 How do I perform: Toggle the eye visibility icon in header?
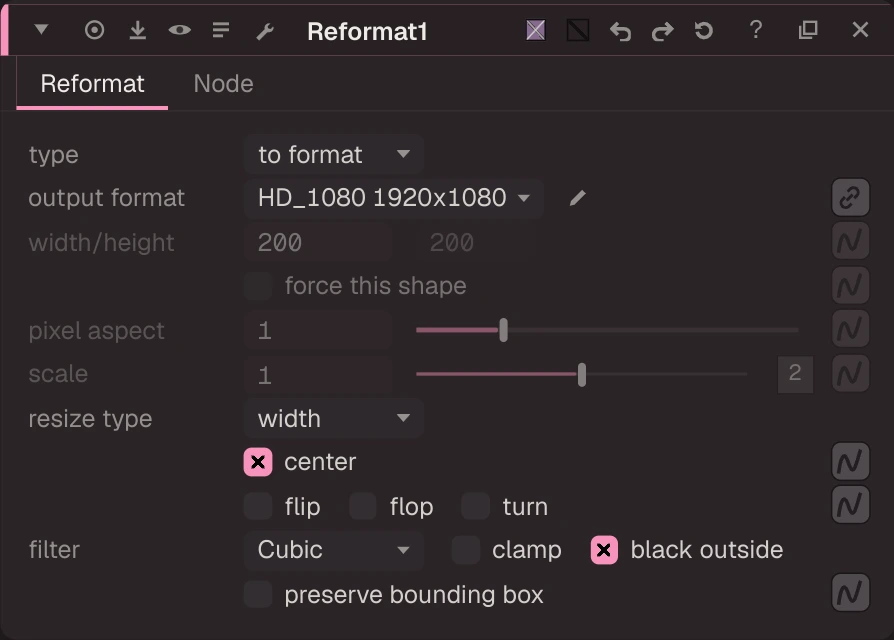click(180, 30)
